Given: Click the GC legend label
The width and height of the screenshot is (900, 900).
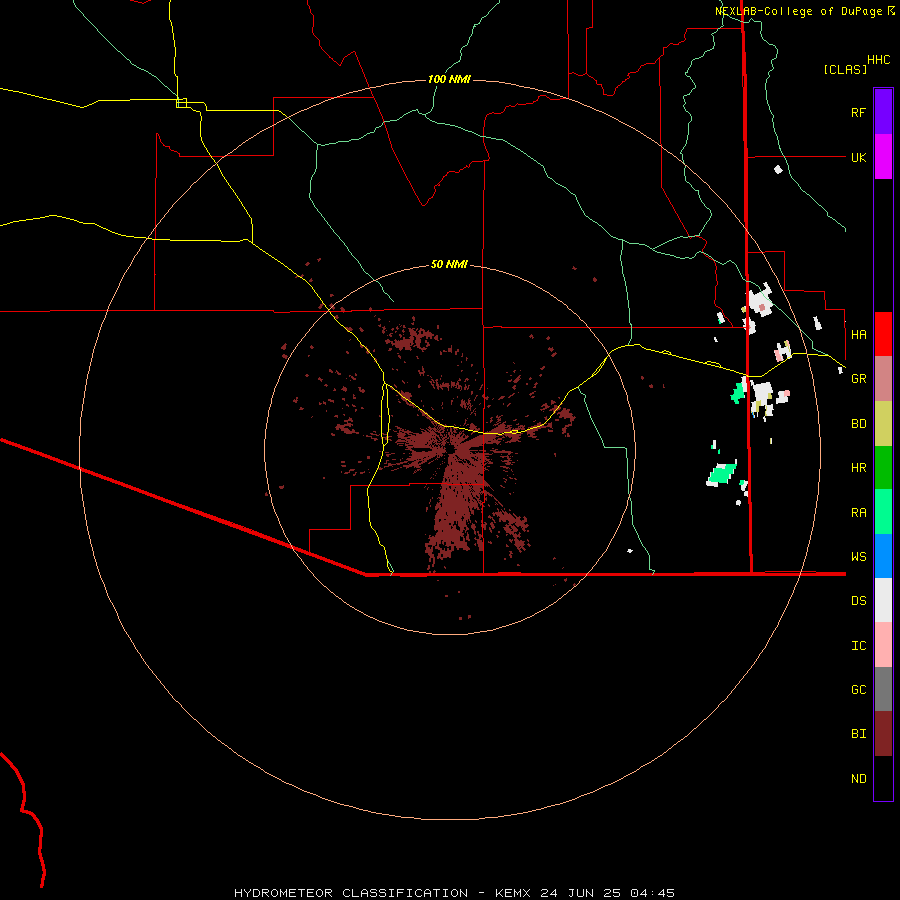Looking at the screenshot, I should (858, 689).
